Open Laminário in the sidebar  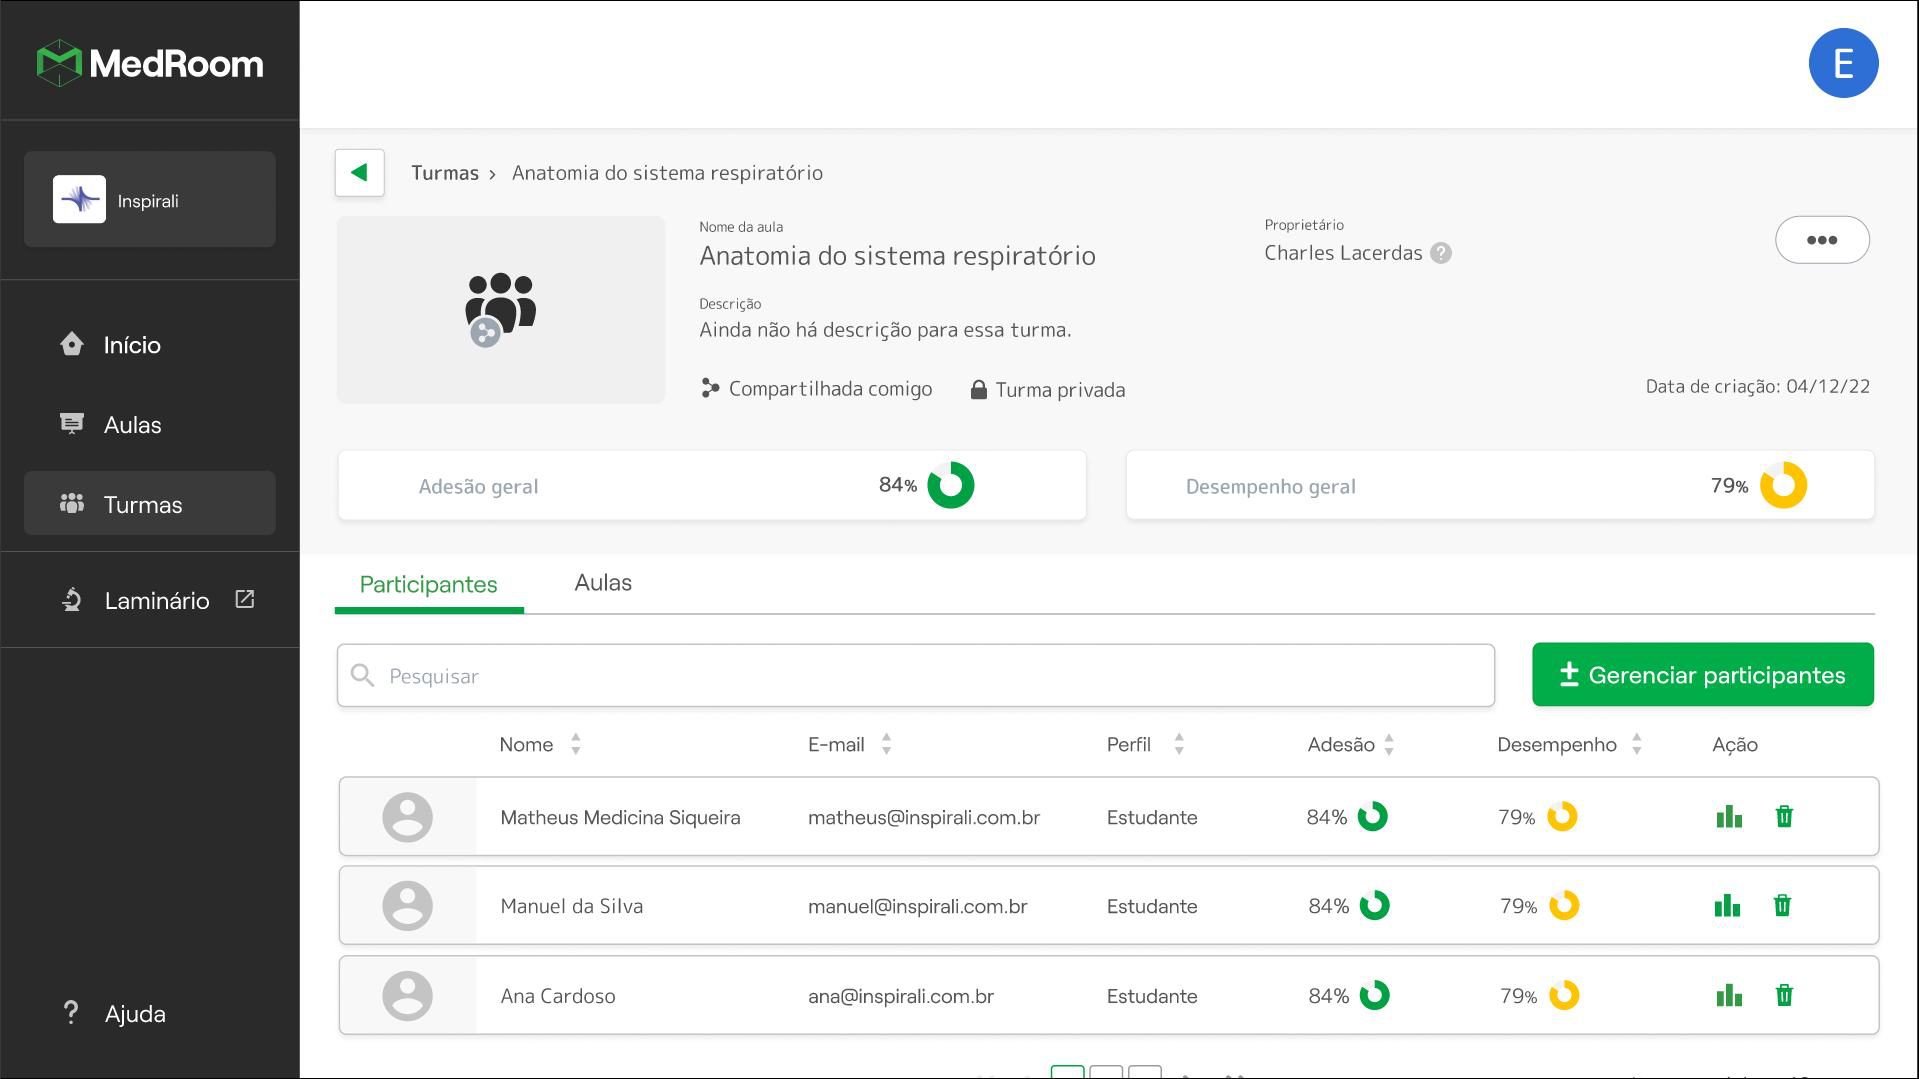pyautogui.click(x=157, y=600)
